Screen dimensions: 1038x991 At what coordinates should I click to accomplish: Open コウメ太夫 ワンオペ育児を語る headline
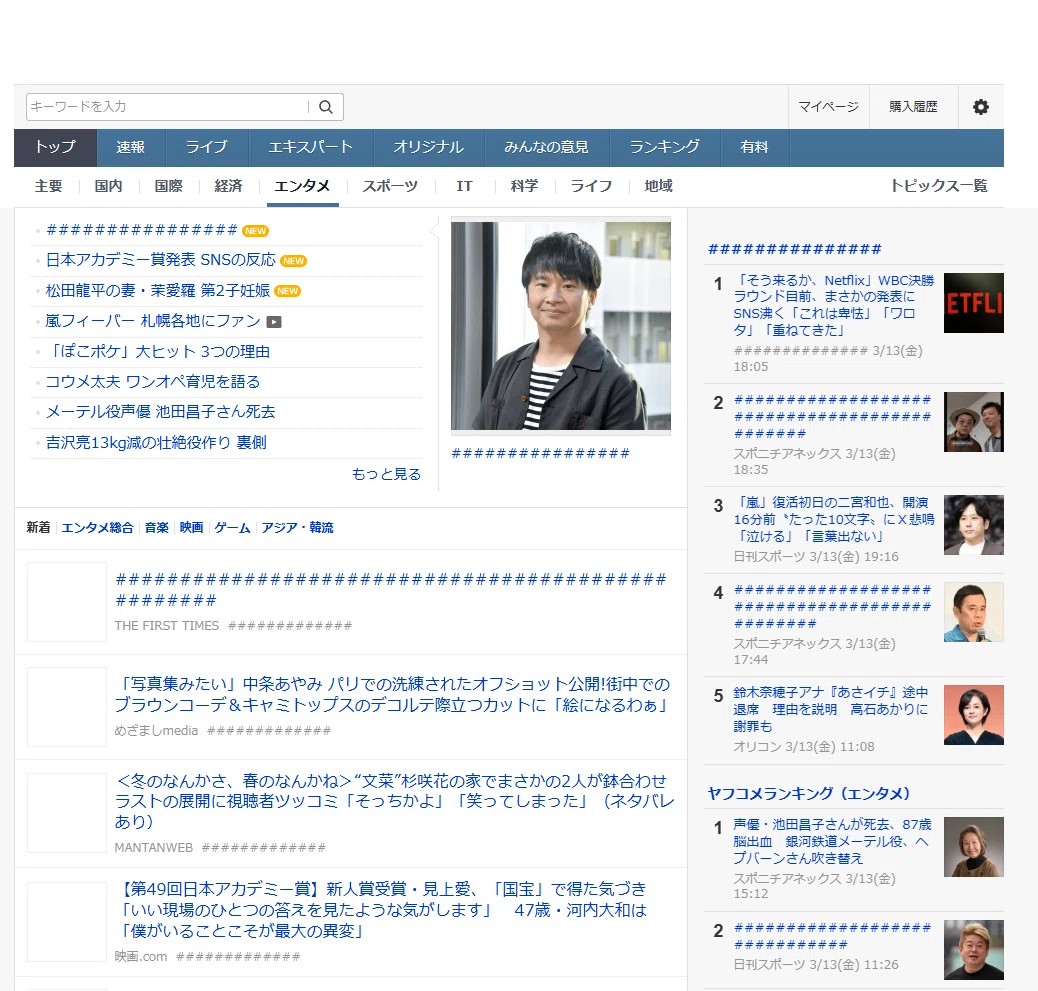[x=152, y=382]
